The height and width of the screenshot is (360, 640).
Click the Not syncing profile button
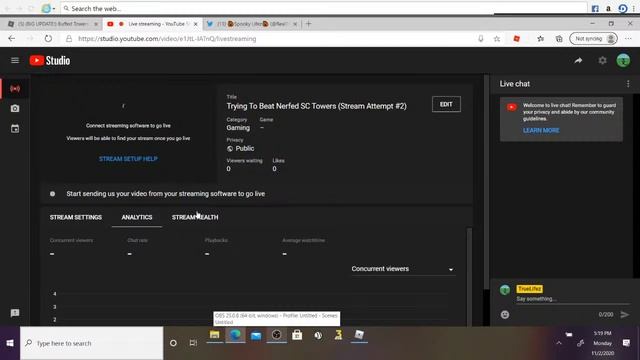point(593,39)
